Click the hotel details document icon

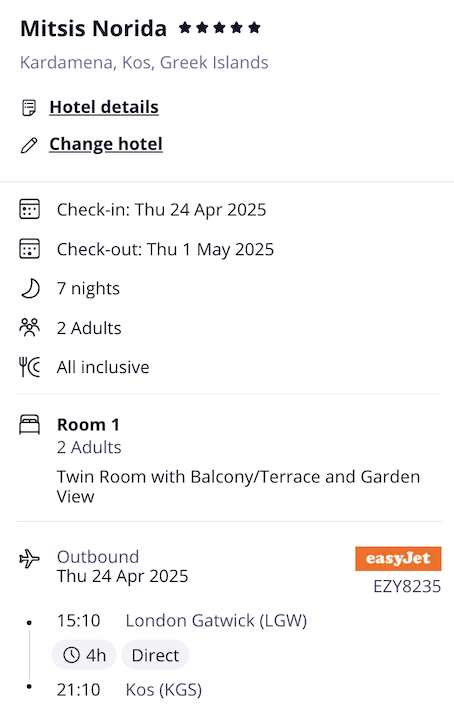point(29,108)
